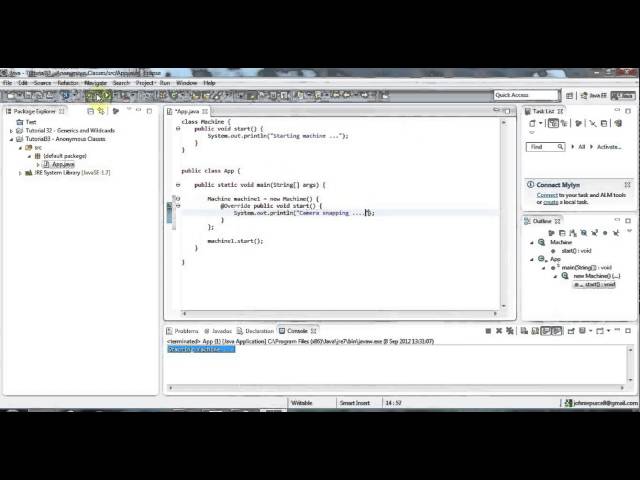Click the create link for local task

pos(551,202)
